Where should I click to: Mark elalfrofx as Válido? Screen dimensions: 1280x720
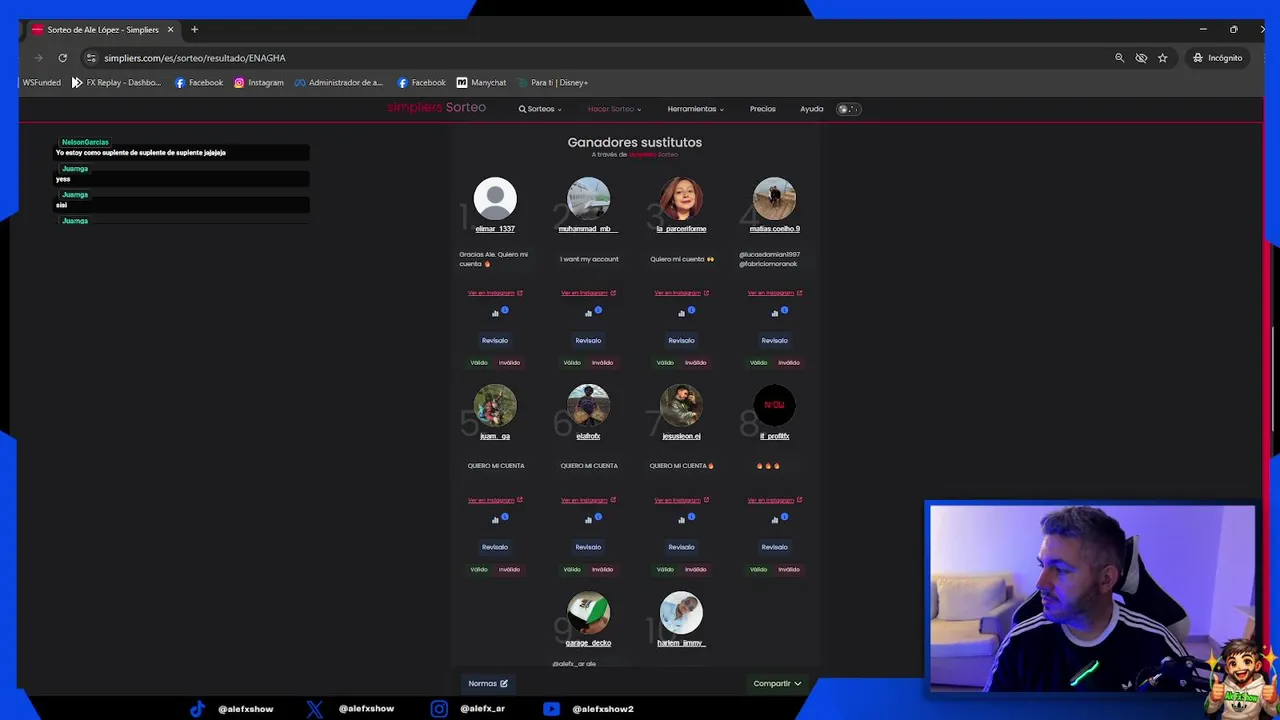(x=572, y=570)
